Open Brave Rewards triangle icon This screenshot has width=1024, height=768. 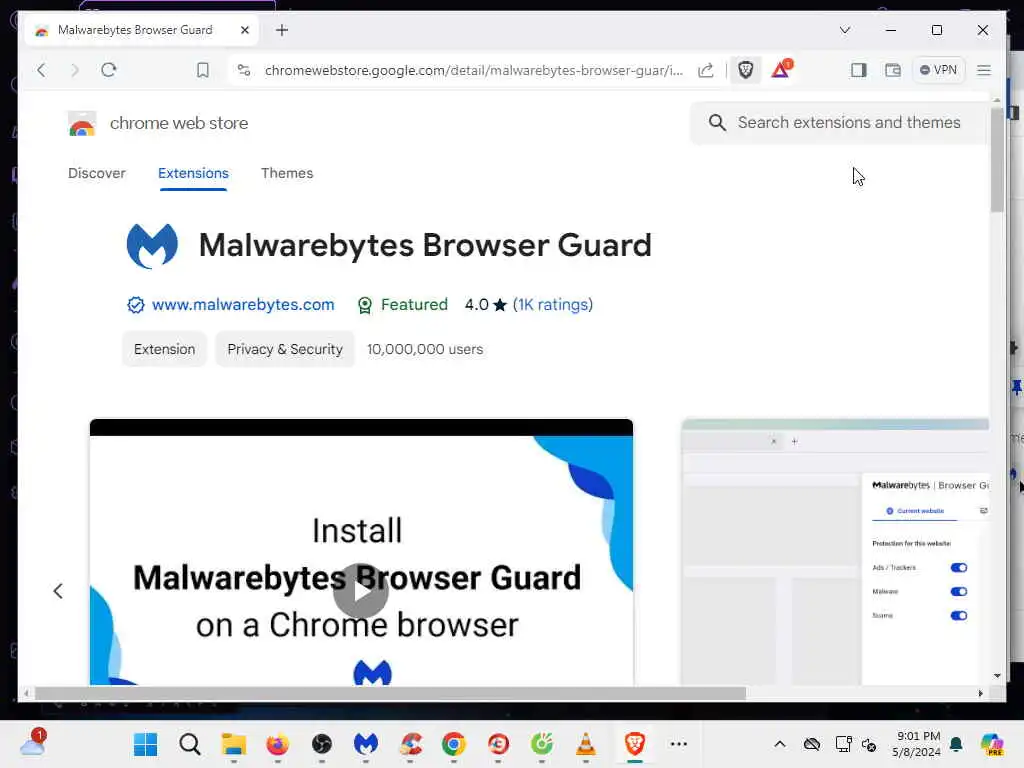(781, 69)
